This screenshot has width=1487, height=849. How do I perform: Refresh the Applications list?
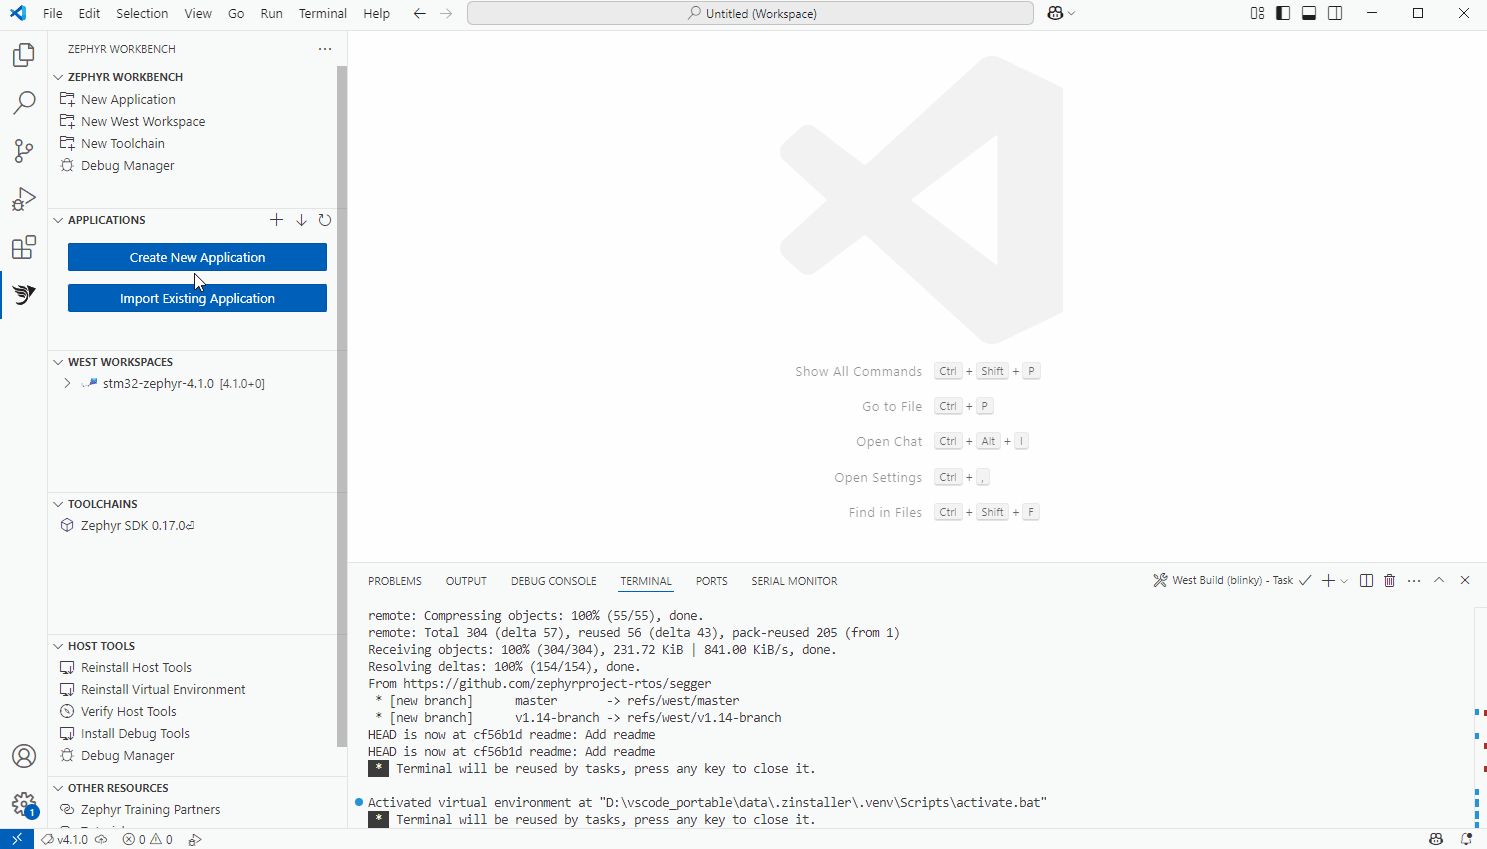pos(324,219)
